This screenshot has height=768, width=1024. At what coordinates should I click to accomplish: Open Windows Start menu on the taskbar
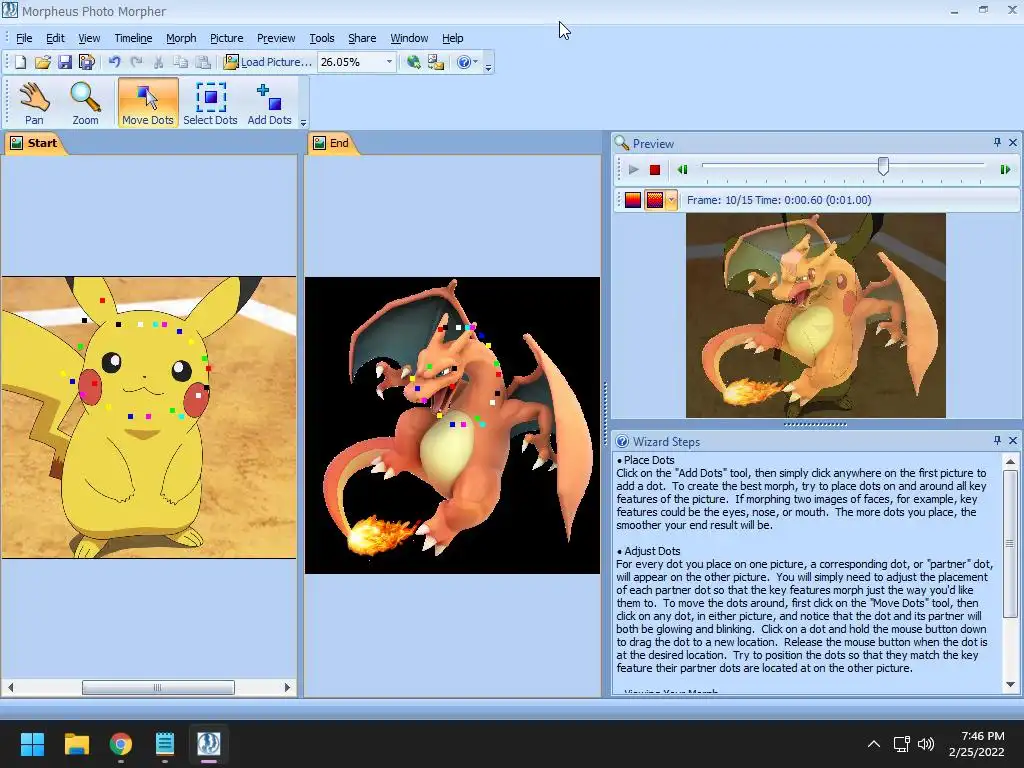pos(32,744)
